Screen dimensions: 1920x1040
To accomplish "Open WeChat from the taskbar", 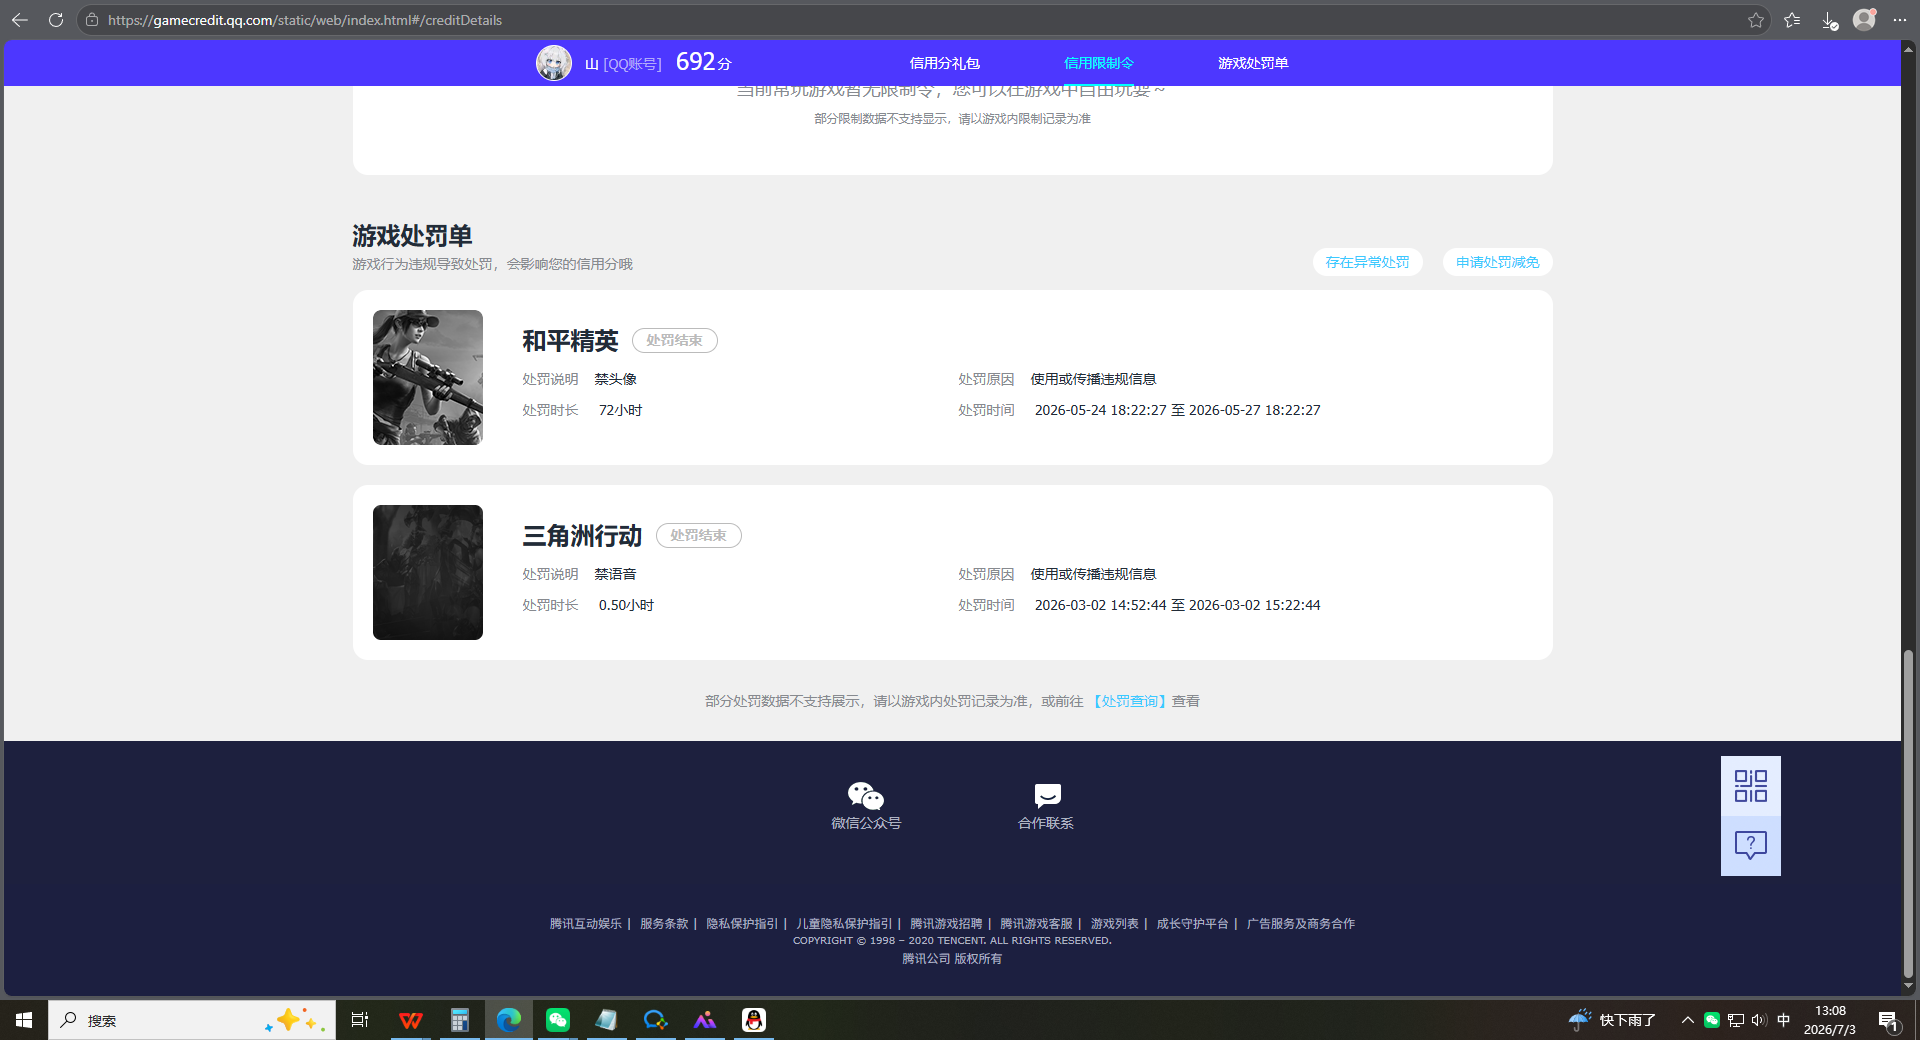I will (x=558, y=1020).
